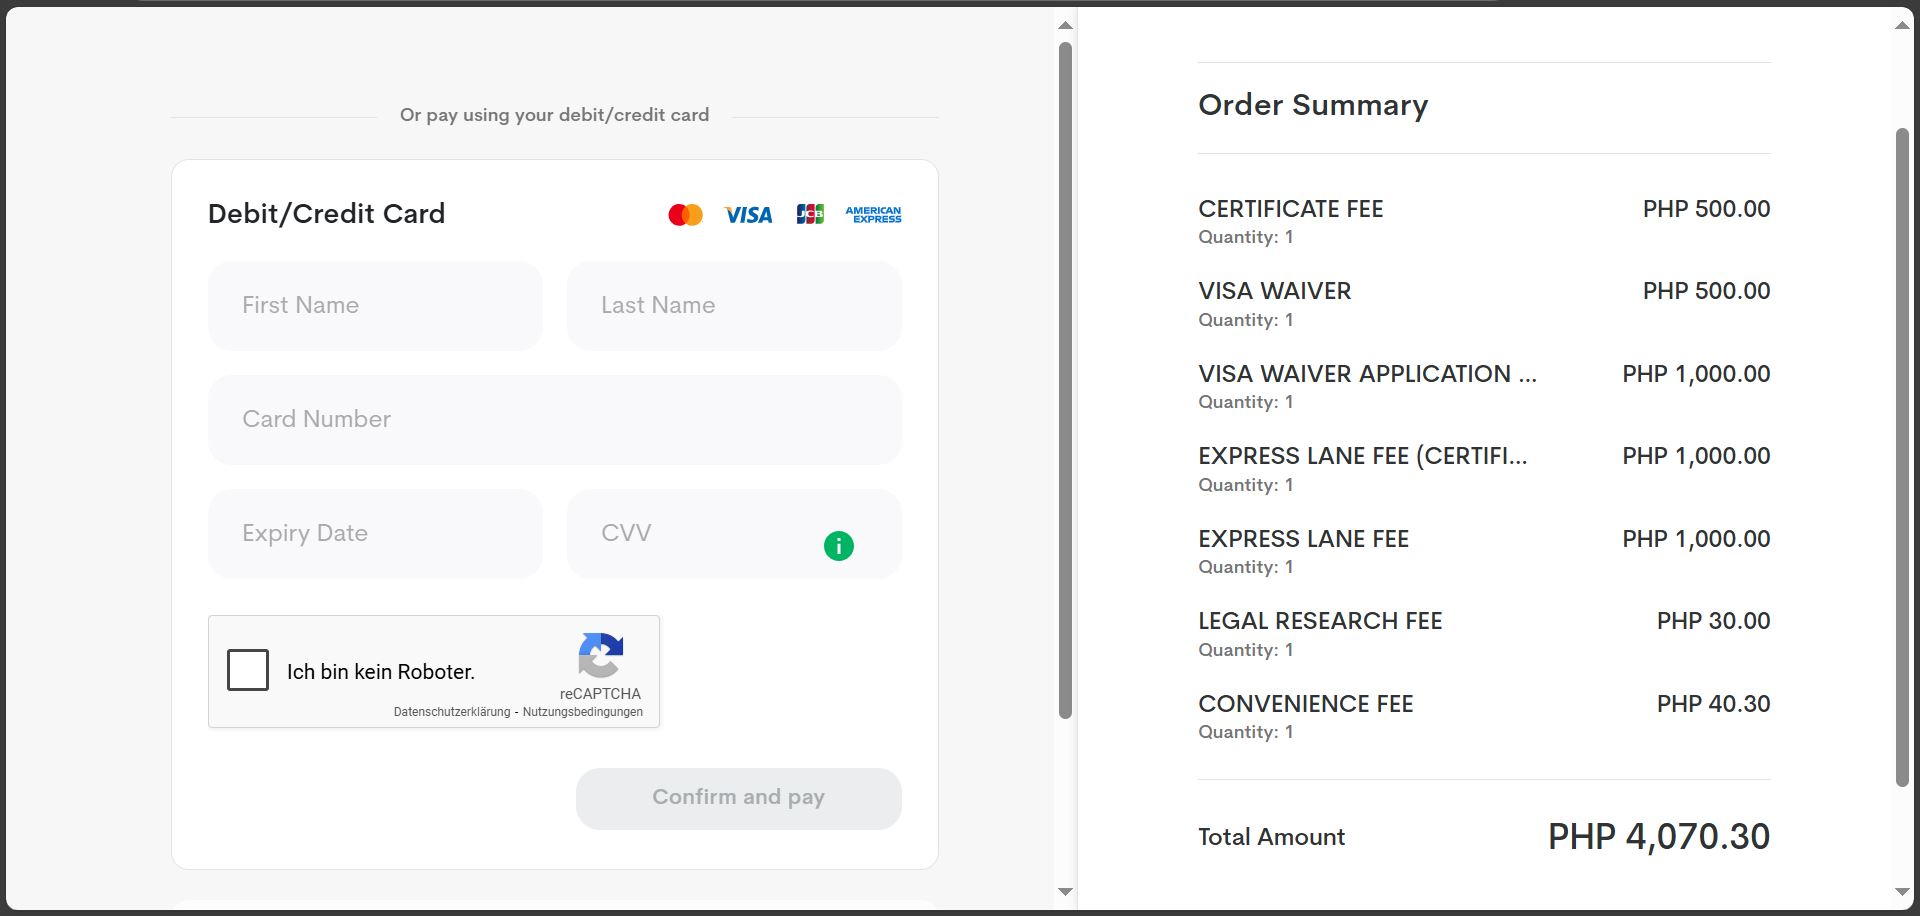Screen dimensions: 1920x916
Task: Click the CVV input field
Action: 700,533
